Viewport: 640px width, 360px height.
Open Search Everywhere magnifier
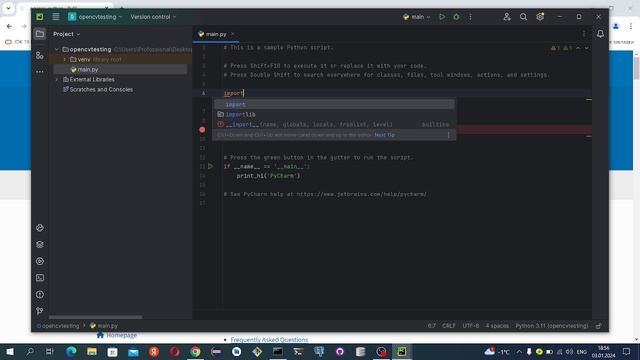click(523, 17)
